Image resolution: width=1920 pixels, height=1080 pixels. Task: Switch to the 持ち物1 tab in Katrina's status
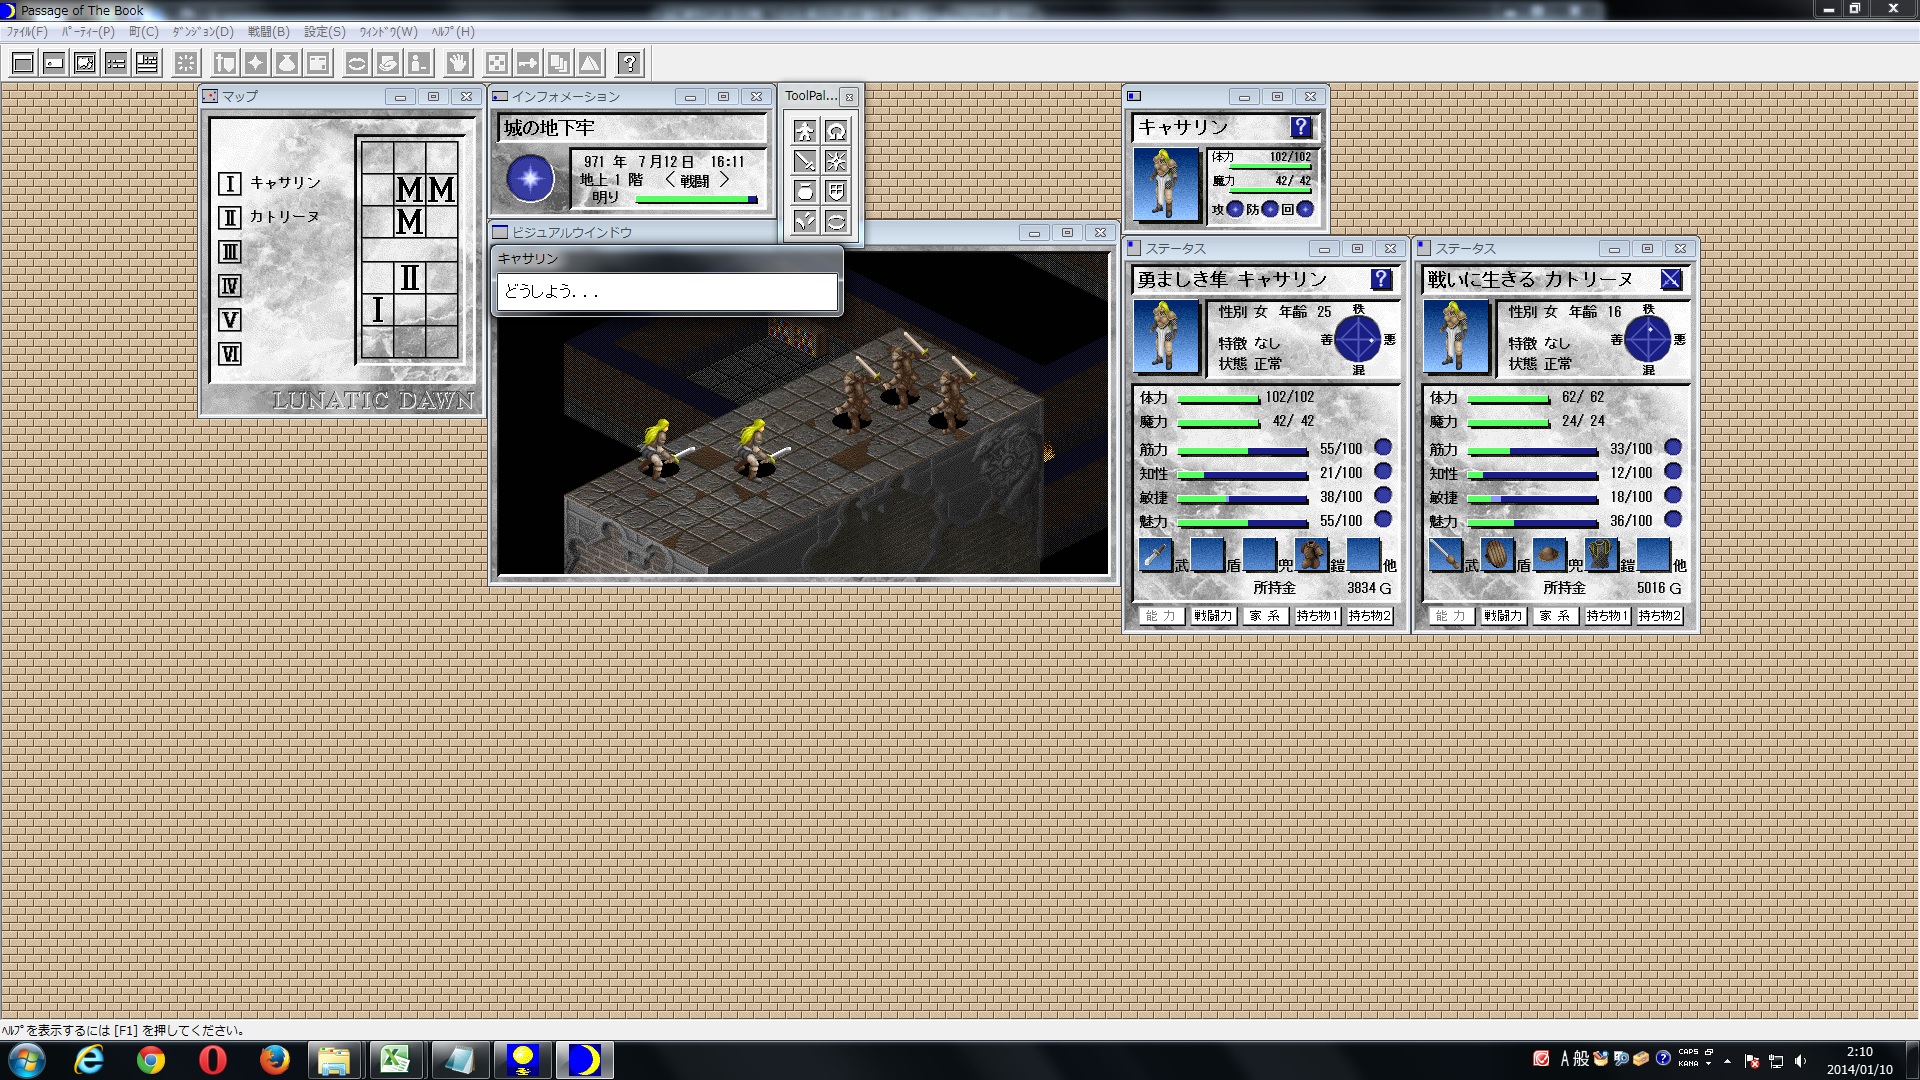1607,616
